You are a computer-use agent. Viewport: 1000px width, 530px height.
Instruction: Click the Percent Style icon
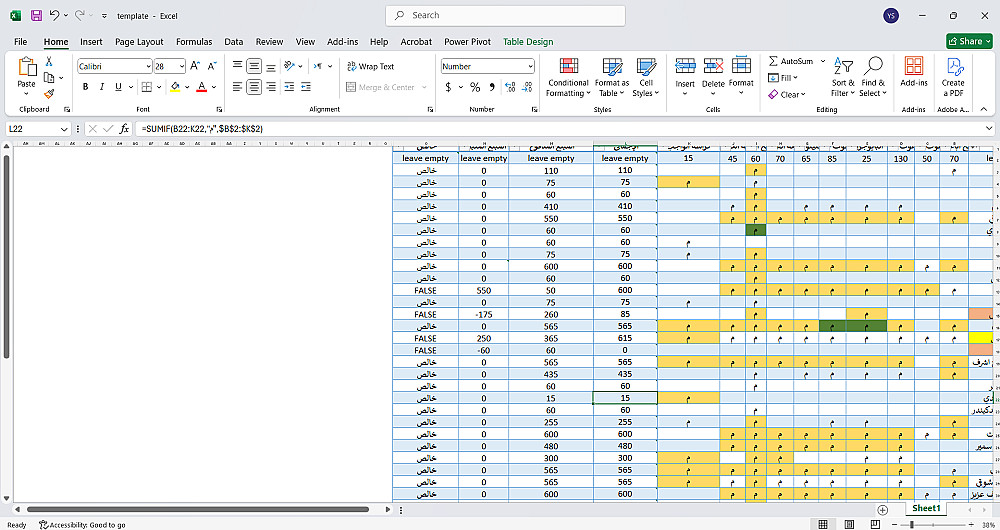[476, 87]
